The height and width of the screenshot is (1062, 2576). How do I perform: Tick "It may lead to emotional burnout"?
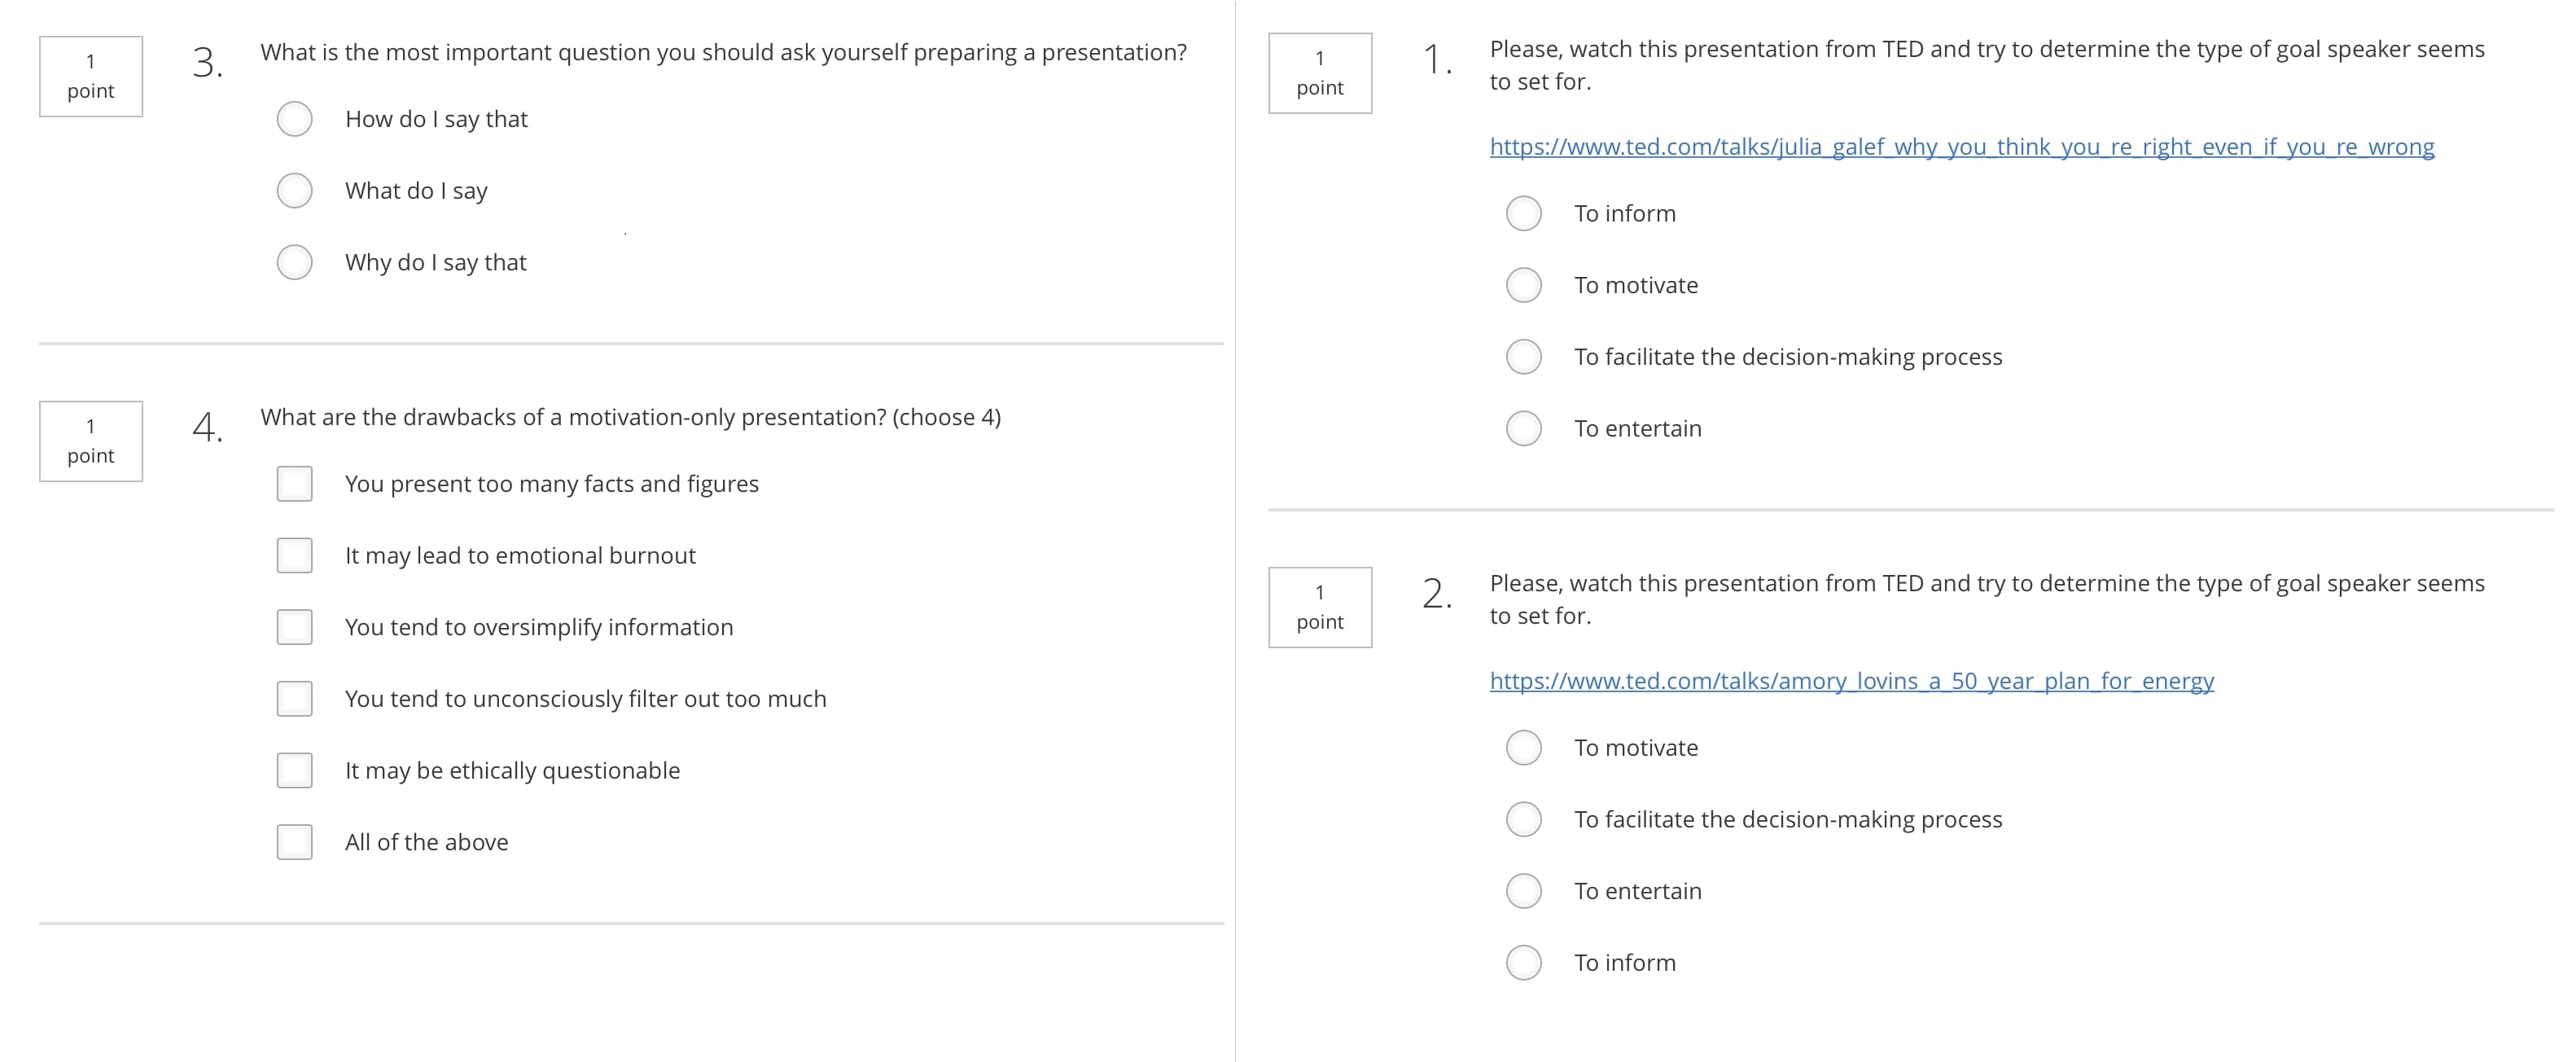pyautogui.click(x=294, y=556)
